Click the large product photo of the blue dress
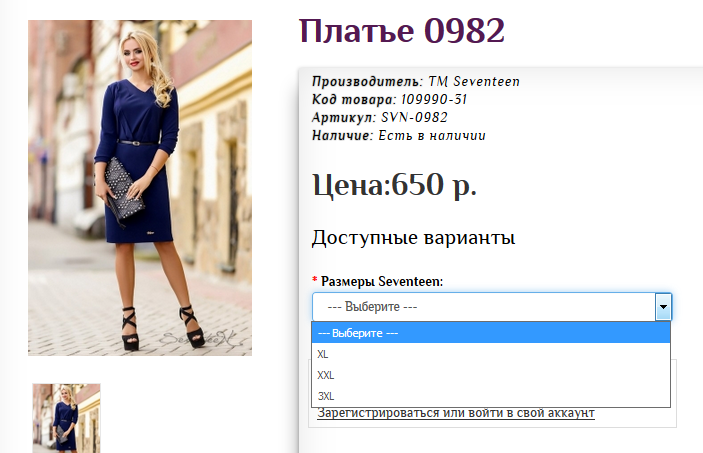This screenshot has height=453, width=703. pos(140,188)
